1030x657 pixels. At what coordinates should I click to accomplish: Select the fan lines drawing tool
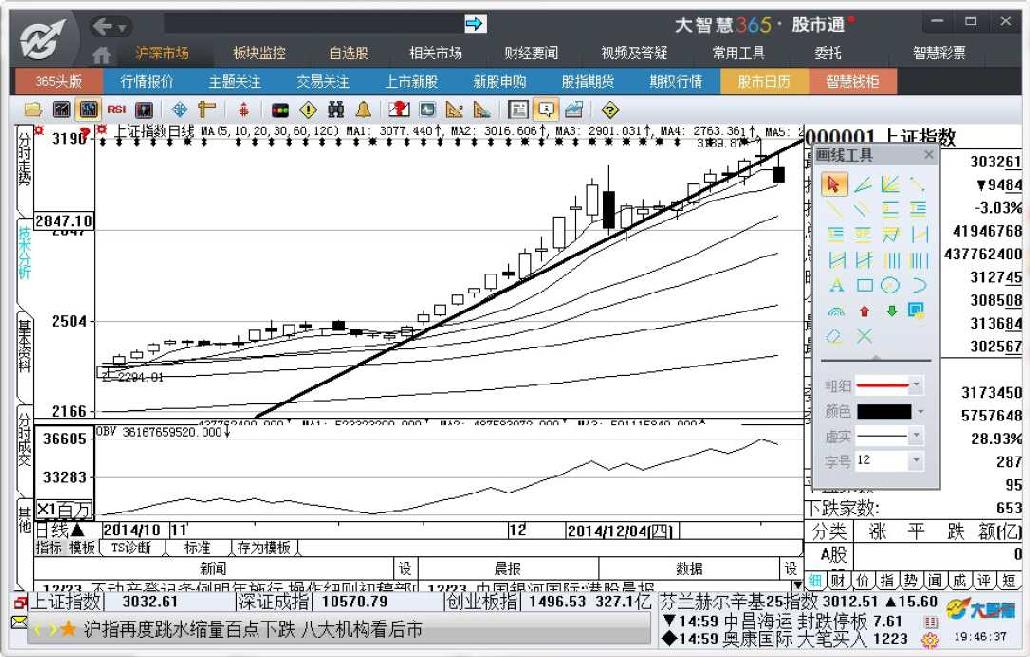point(891,185)
